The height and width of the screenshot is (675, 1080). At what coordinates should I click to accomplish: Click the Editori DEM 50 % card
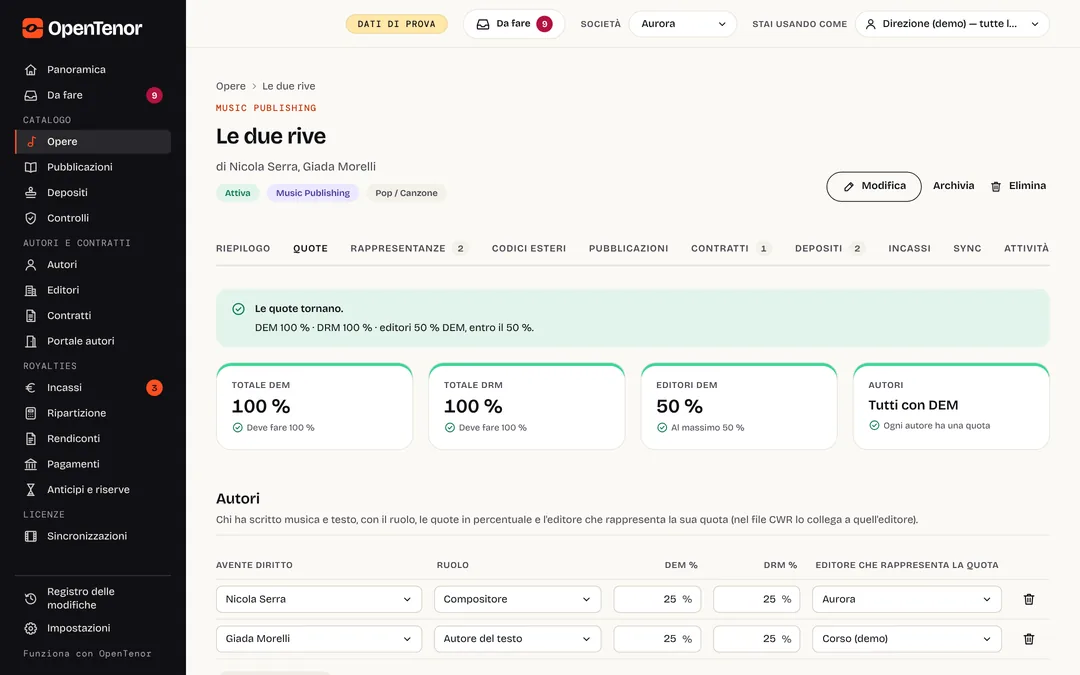[738, 406]
